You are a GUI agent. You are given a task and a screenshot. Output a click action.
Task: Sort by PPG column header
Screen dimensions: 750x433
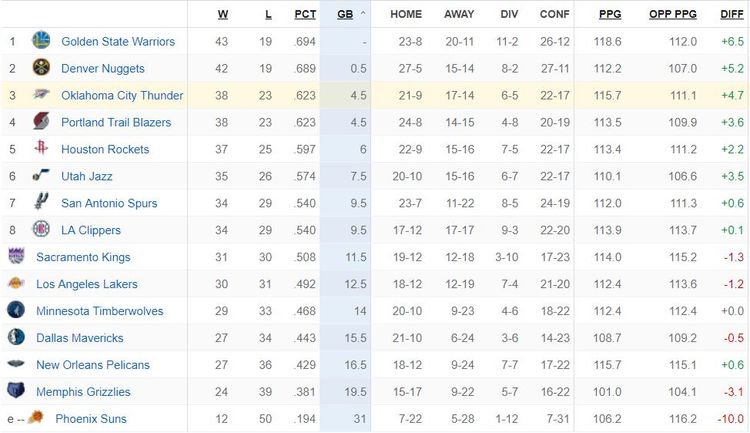(609, 14)
